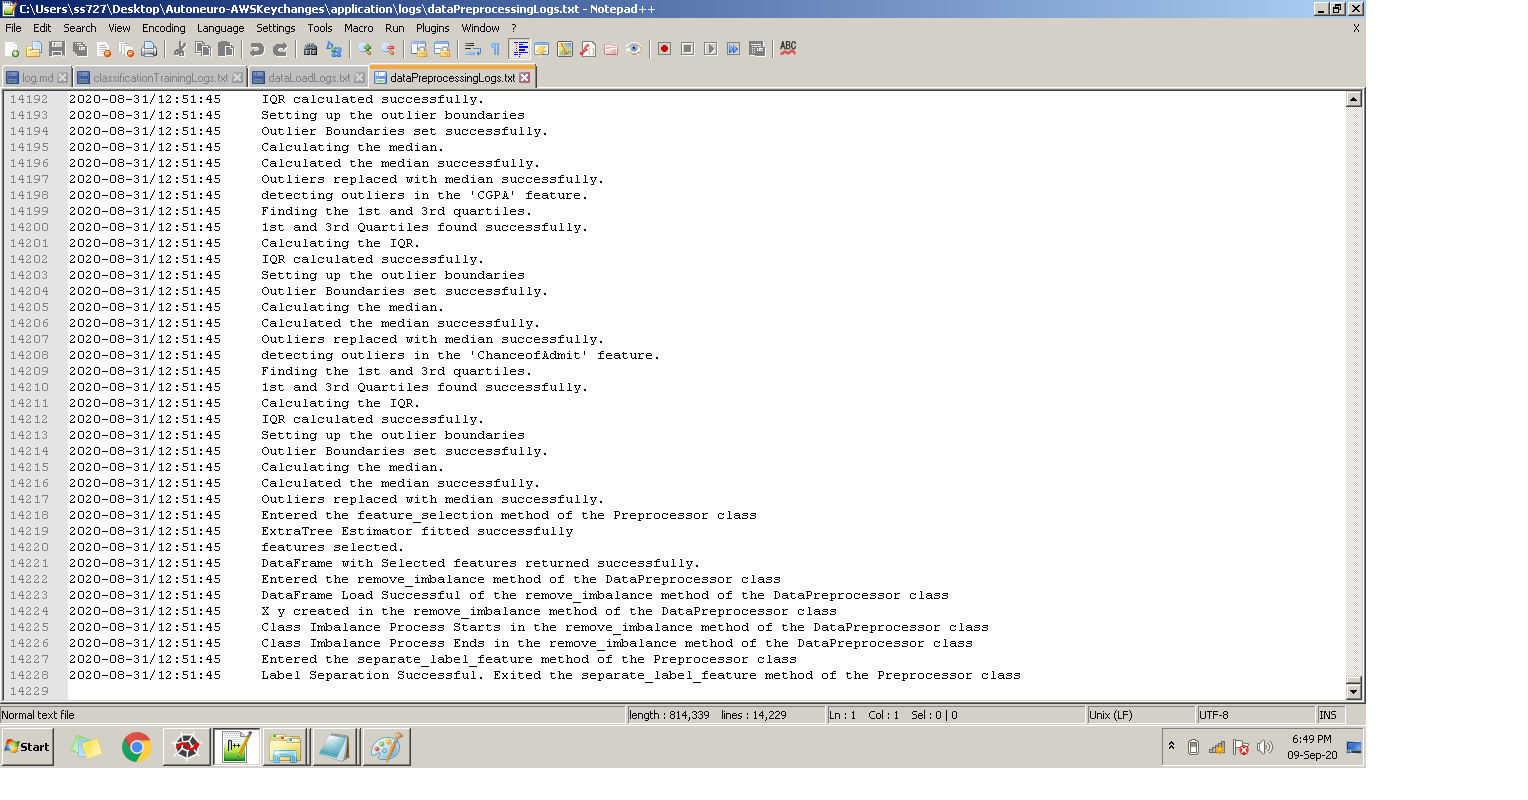Open the Macro menu
Viewport: 1528px width, 800px height.
click(x=358, y=28)
